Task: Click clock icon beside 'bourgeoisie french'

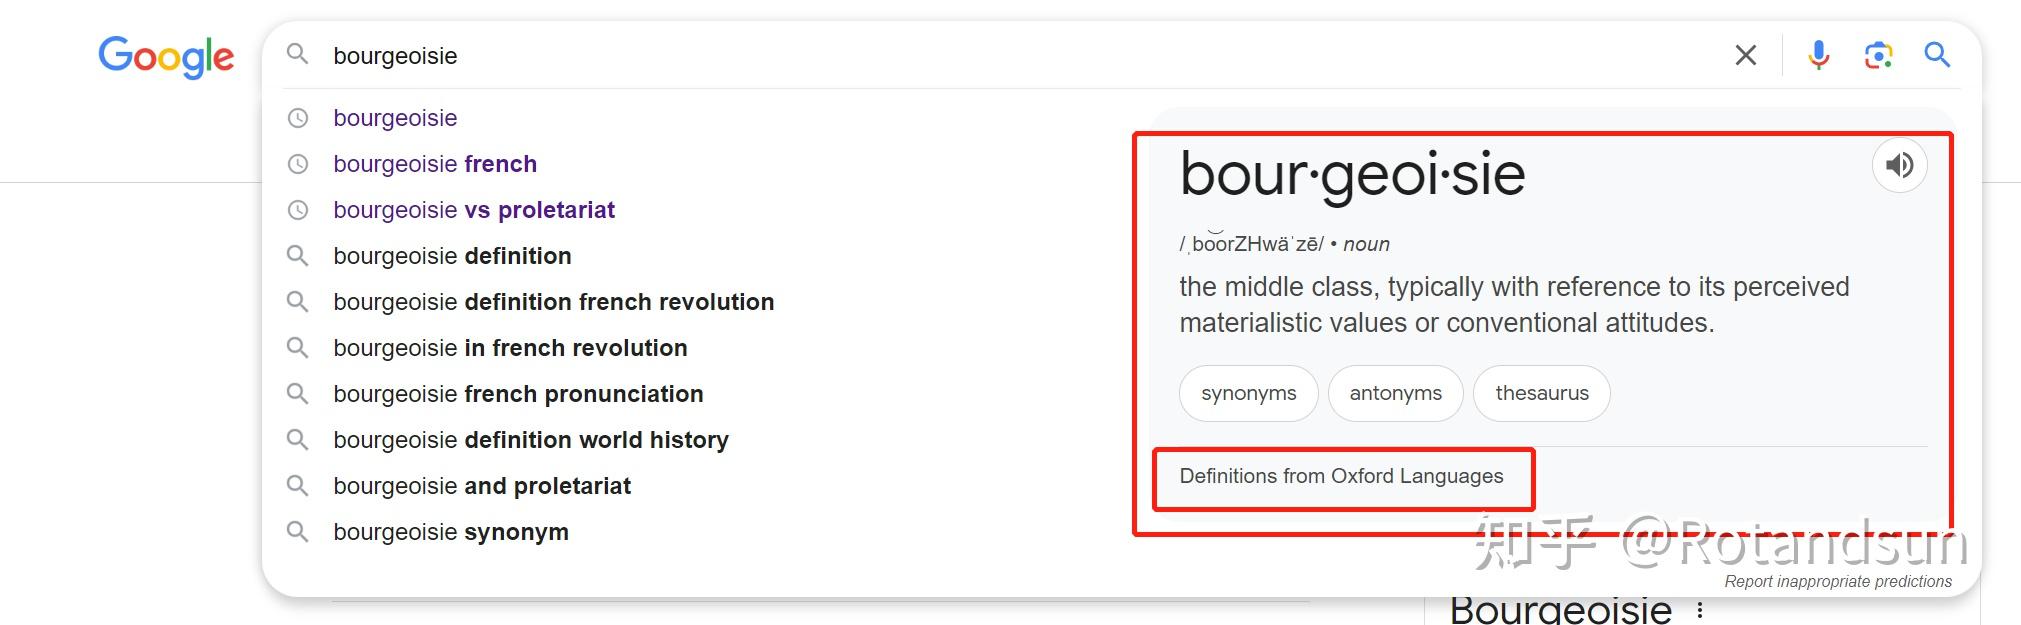Action: click(298, 164)
